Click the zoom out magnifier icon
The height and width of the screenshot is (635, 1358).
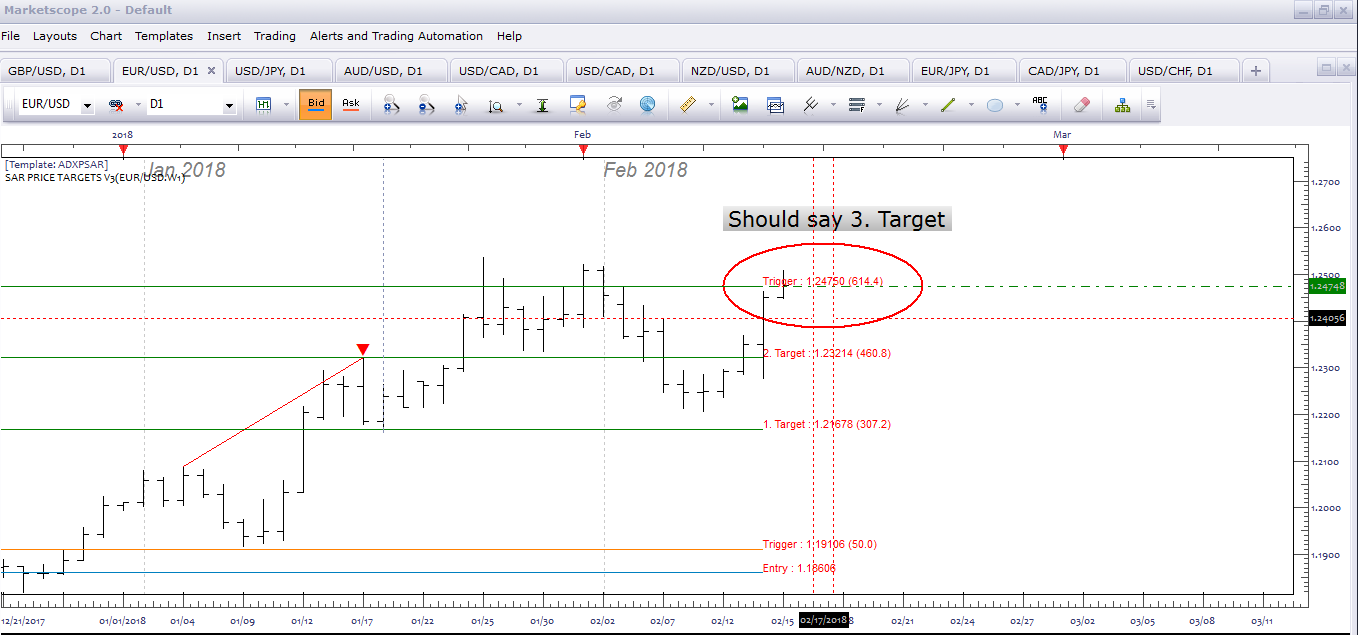(426, 104)
